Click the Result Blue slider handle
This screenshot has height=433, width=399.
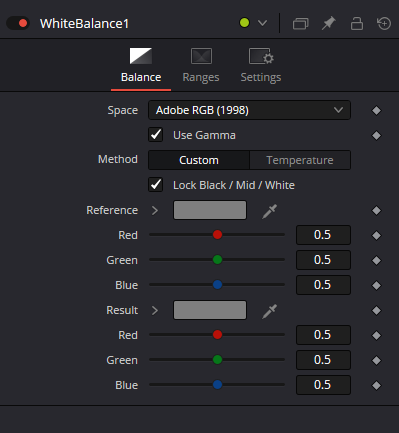217,385
